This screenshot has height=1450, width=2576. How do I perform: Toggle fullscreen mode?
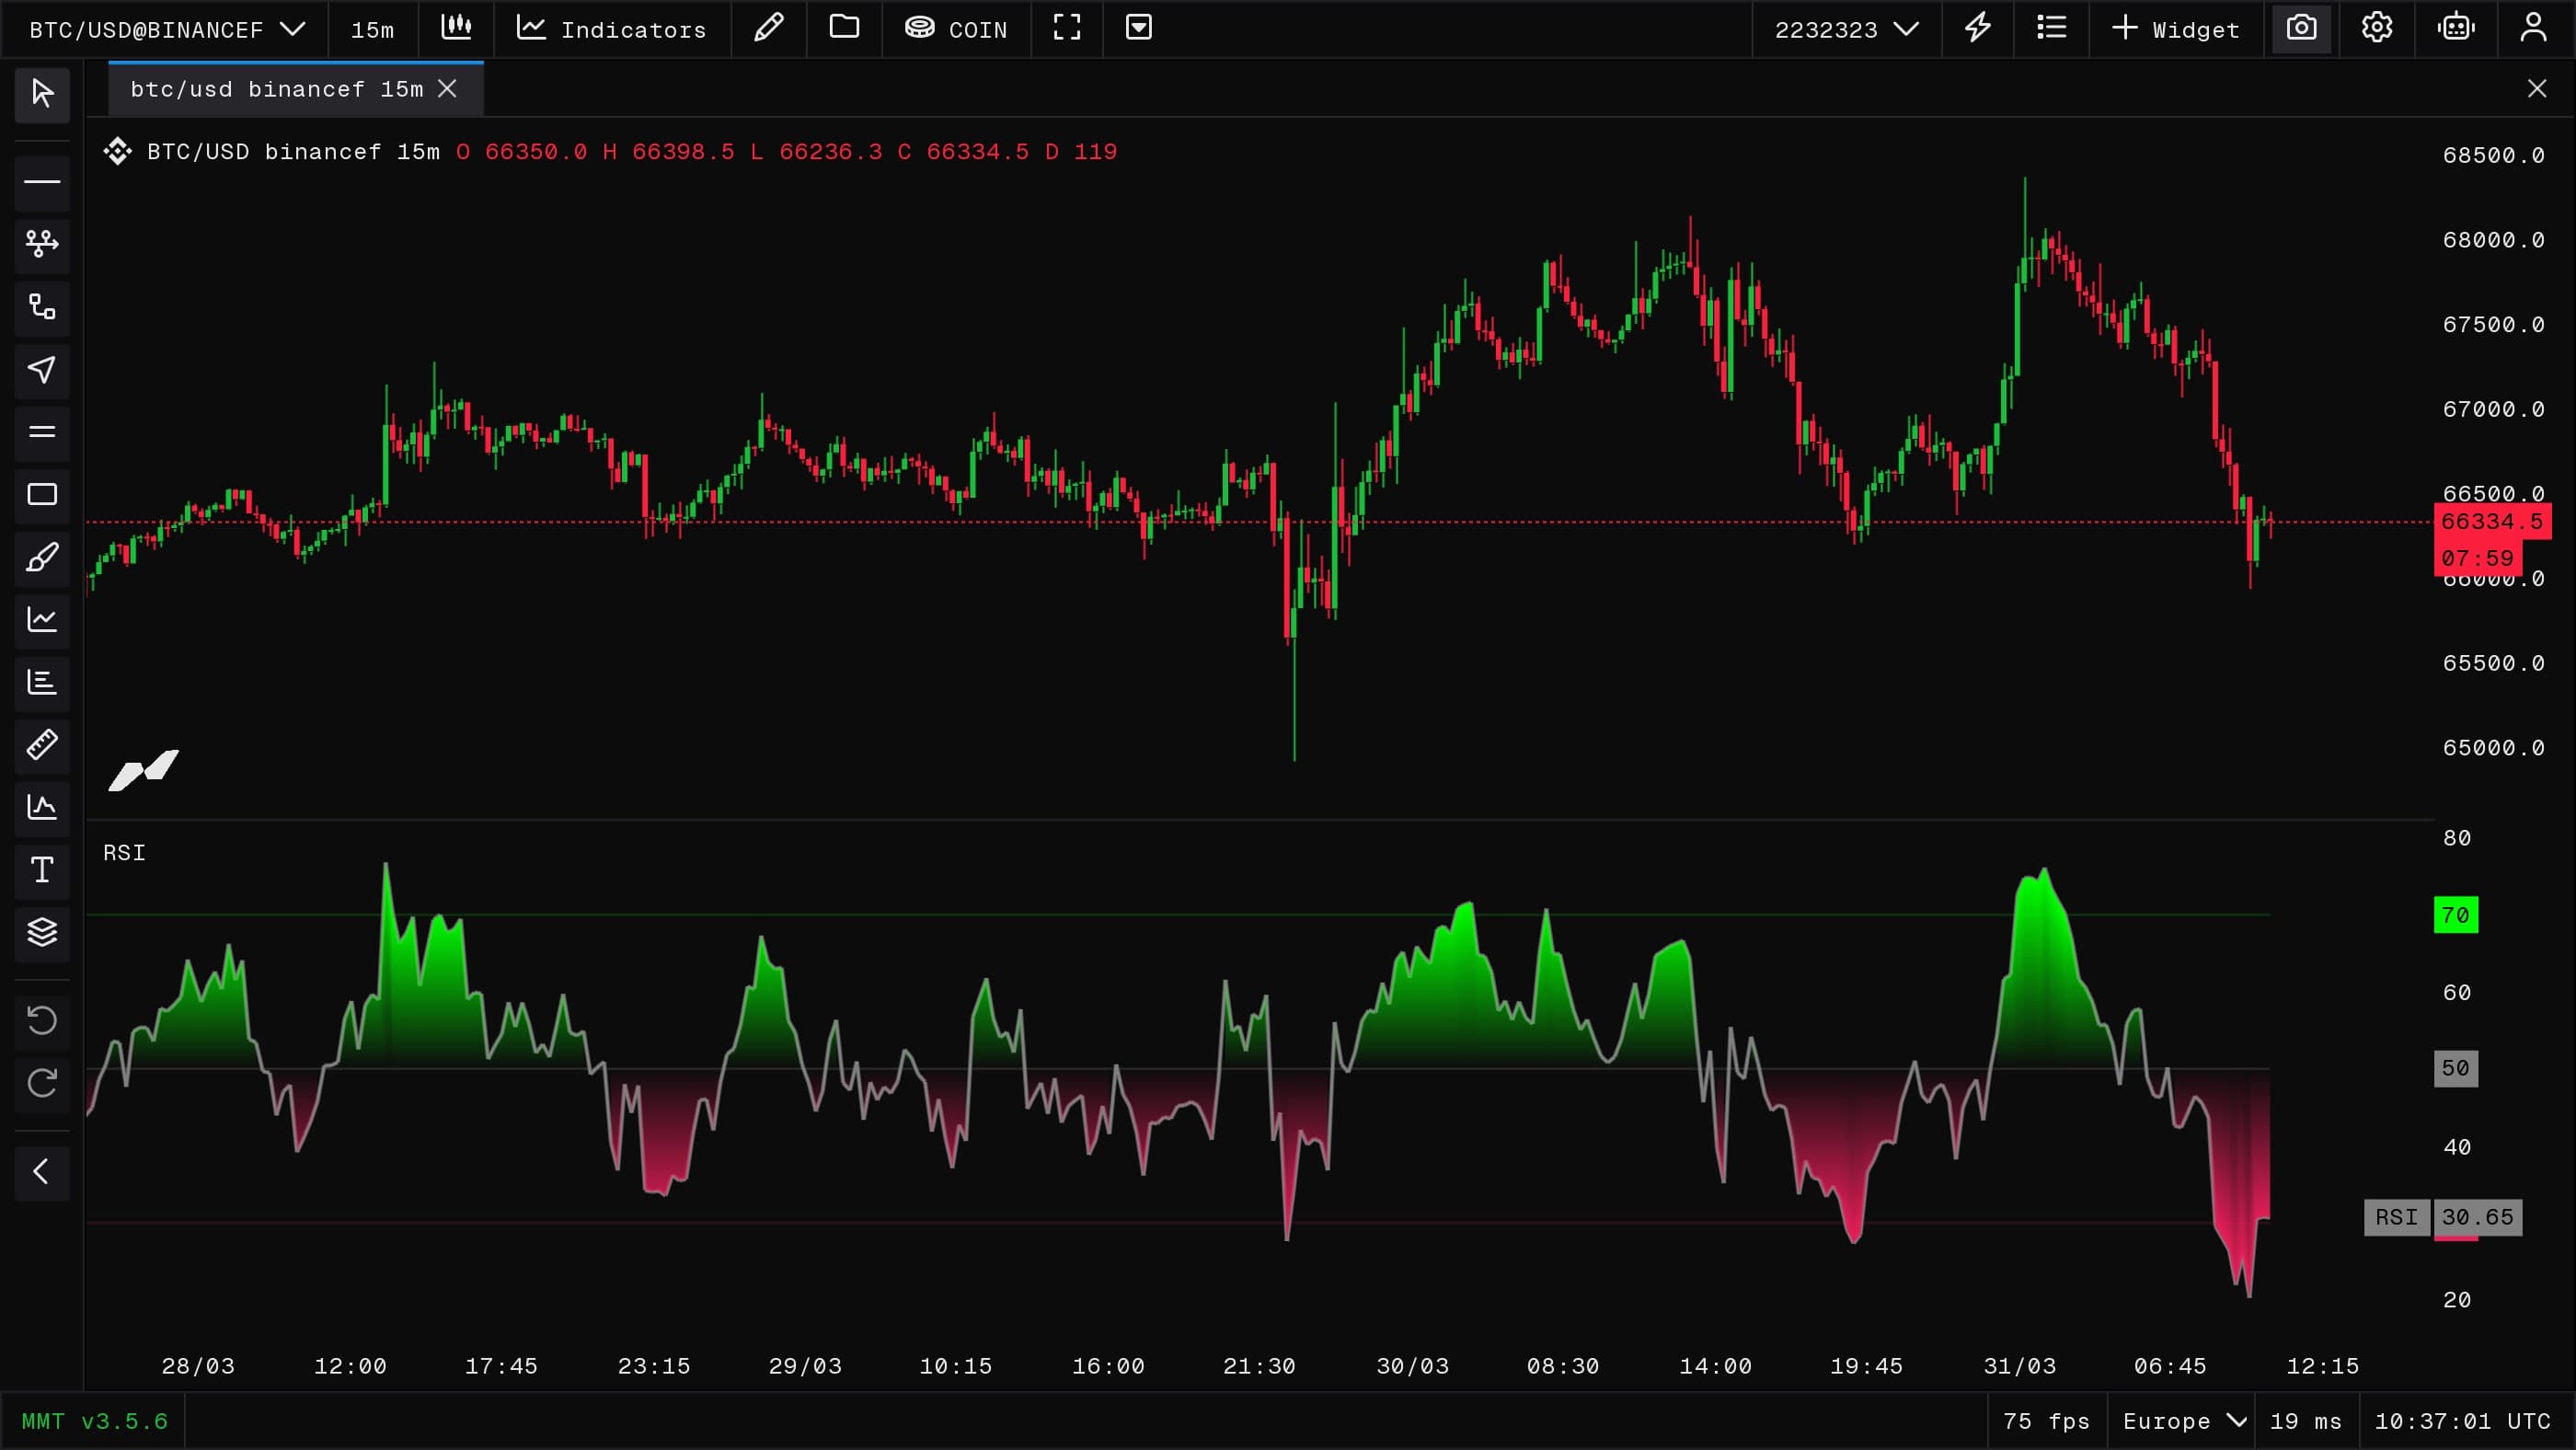(x=1067, y=29)
